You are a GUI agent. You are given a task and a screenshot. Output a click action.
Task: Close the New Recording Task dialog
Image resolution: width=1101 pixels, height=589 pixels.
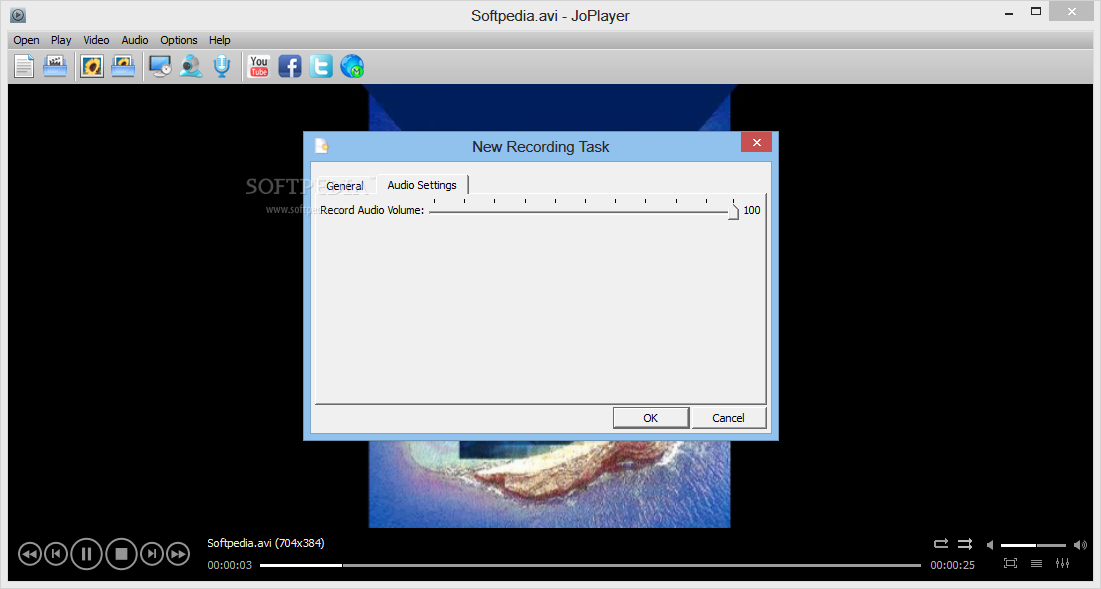(x=756, y=143)
